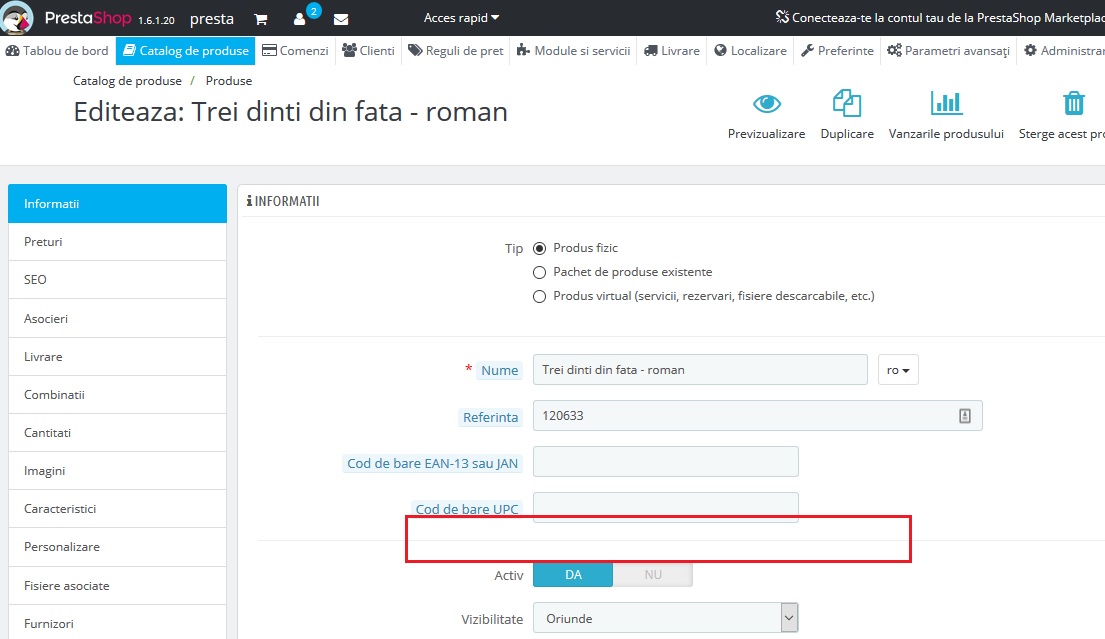Open the Clienti menu
This screenshot has width=1105, height=639.
click(x=369, y=51)
